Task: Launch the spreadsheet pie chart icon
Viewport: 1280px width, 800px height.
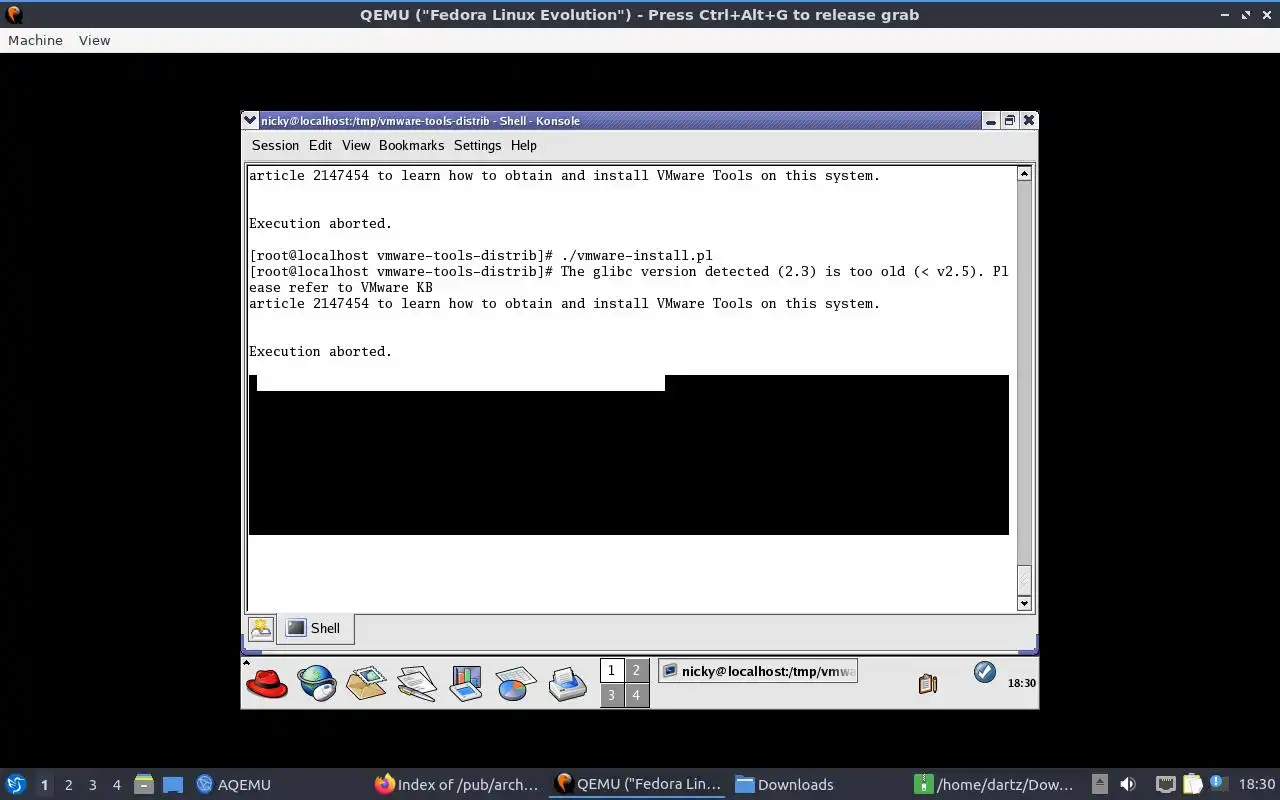Action: (516, 684)
